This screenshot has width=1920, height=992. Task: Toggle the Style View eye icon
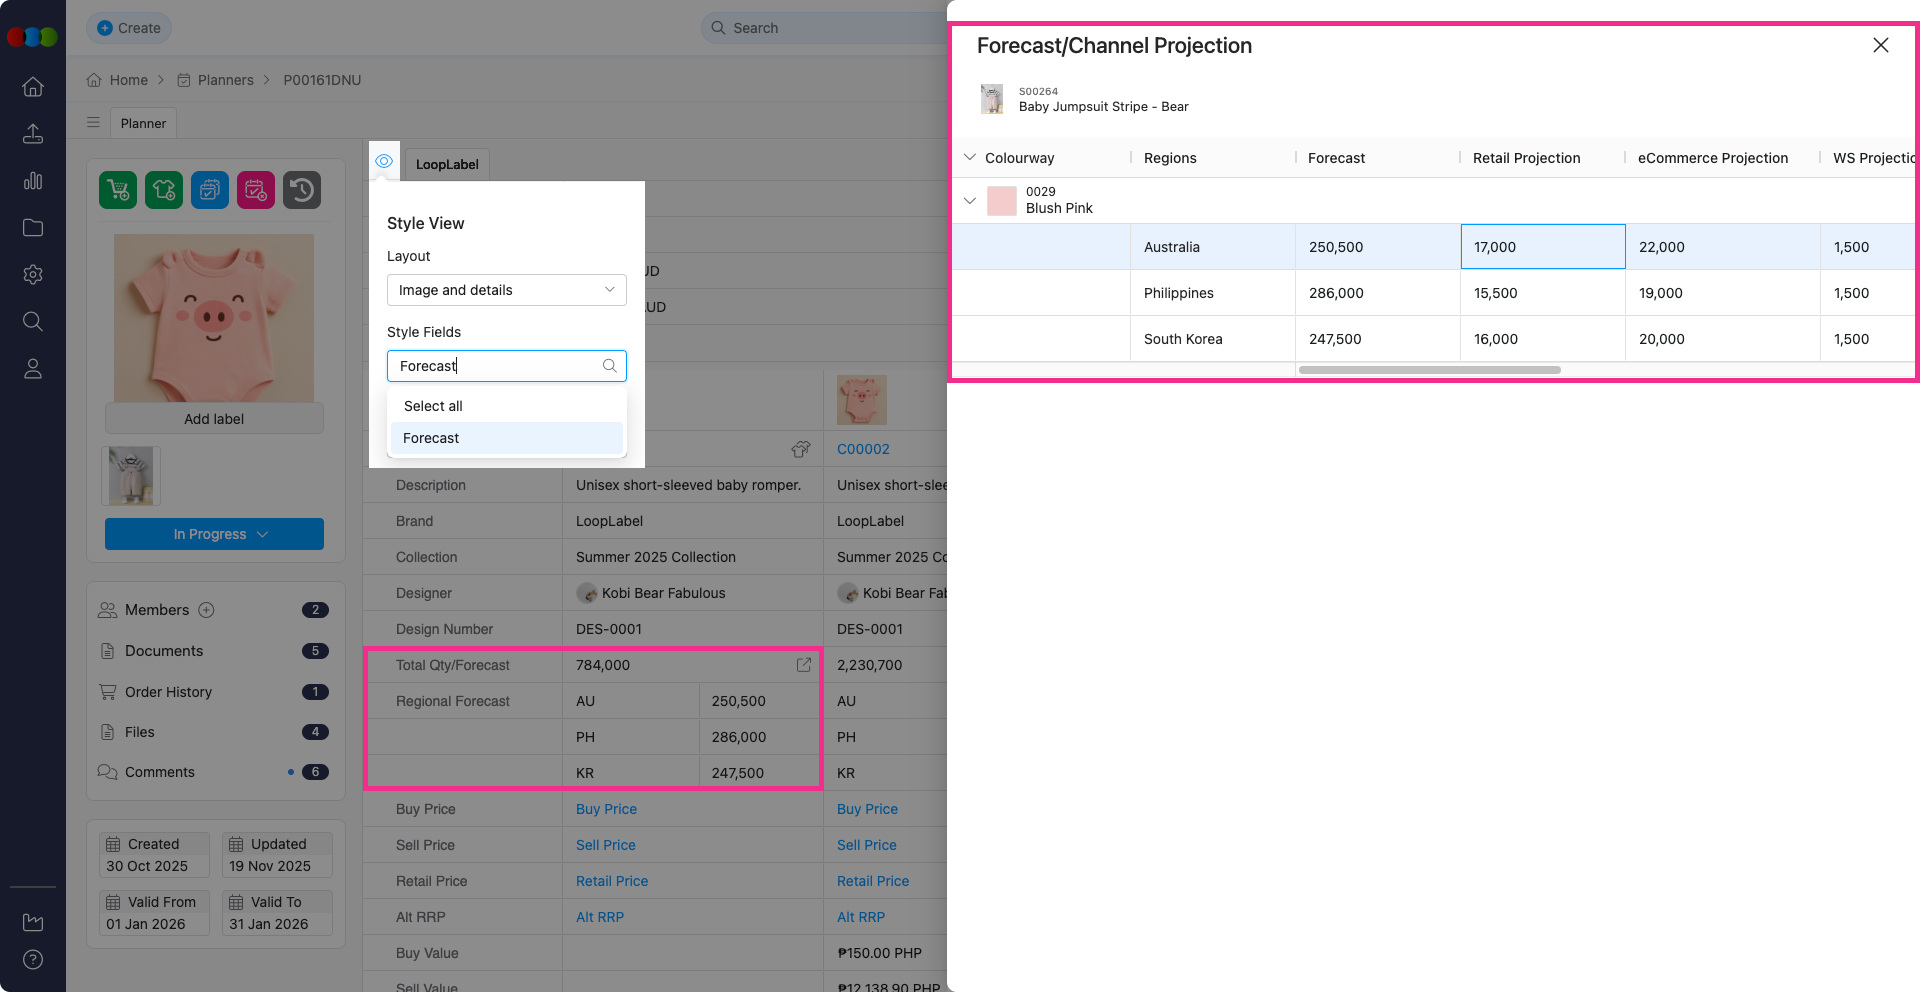384,161
